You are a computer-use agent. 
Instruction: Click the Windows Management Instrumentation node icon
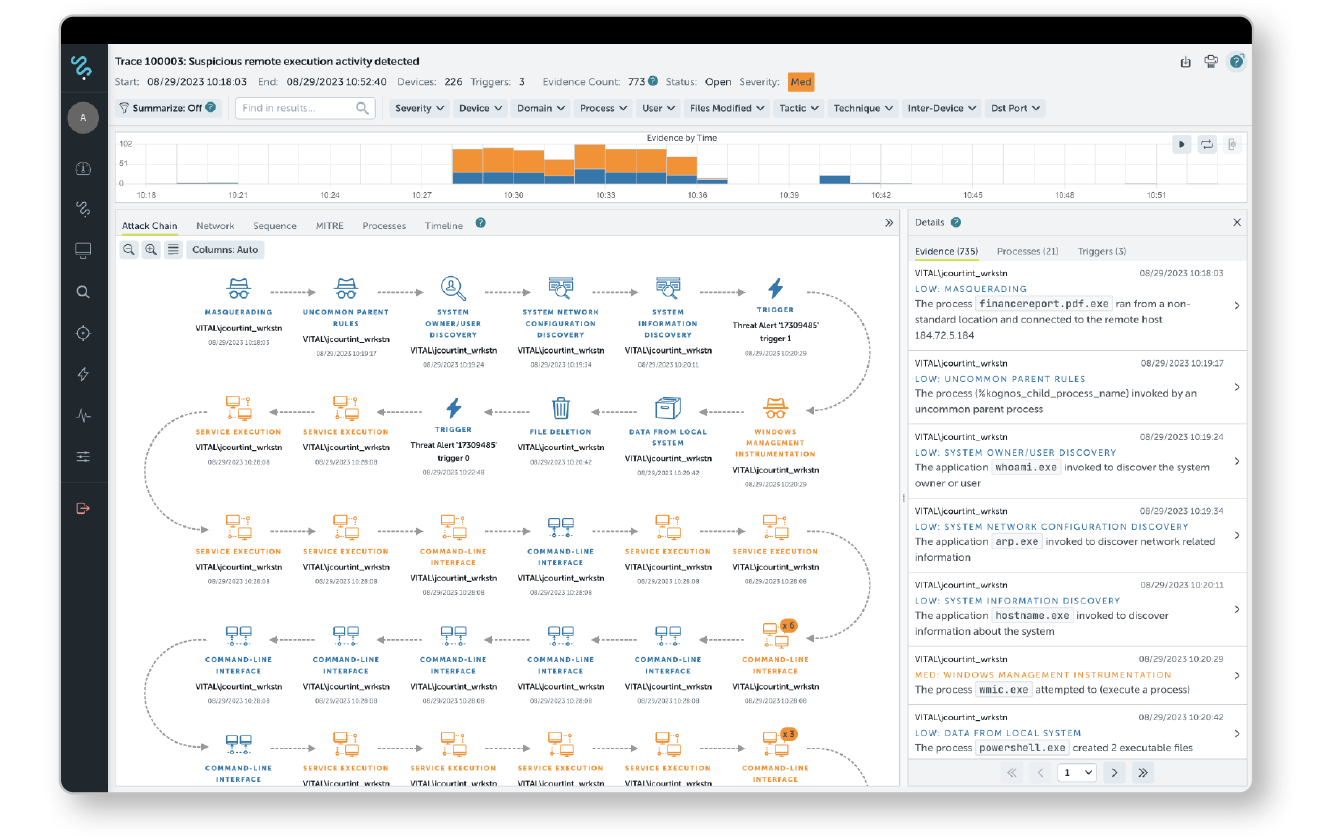coord(775,408)
